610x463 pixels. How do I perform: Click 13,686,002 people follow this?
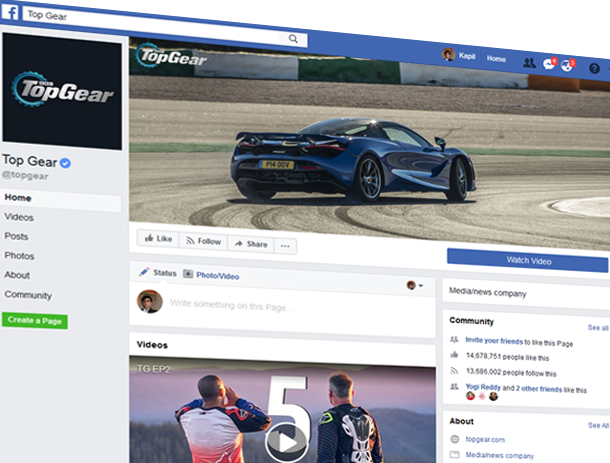click(511, 372)
